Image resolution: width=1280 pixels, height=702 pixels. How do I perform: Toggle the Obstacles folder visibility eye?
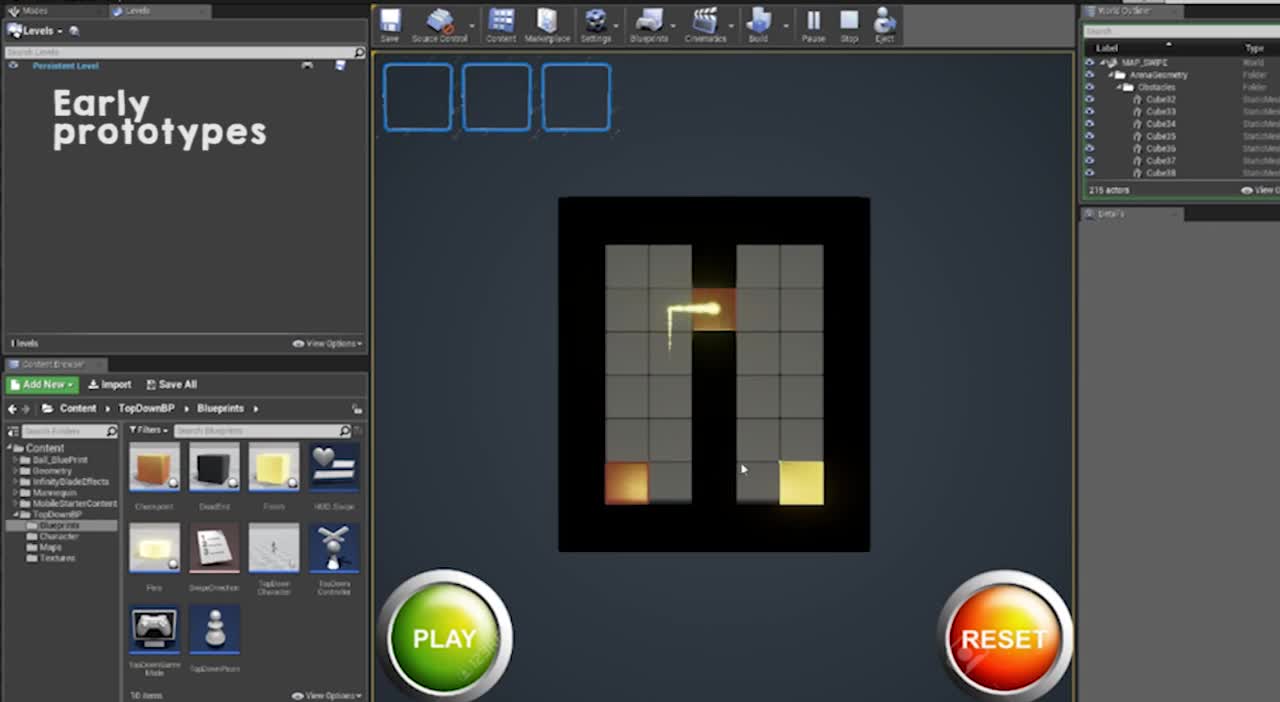click(1089, 87)
